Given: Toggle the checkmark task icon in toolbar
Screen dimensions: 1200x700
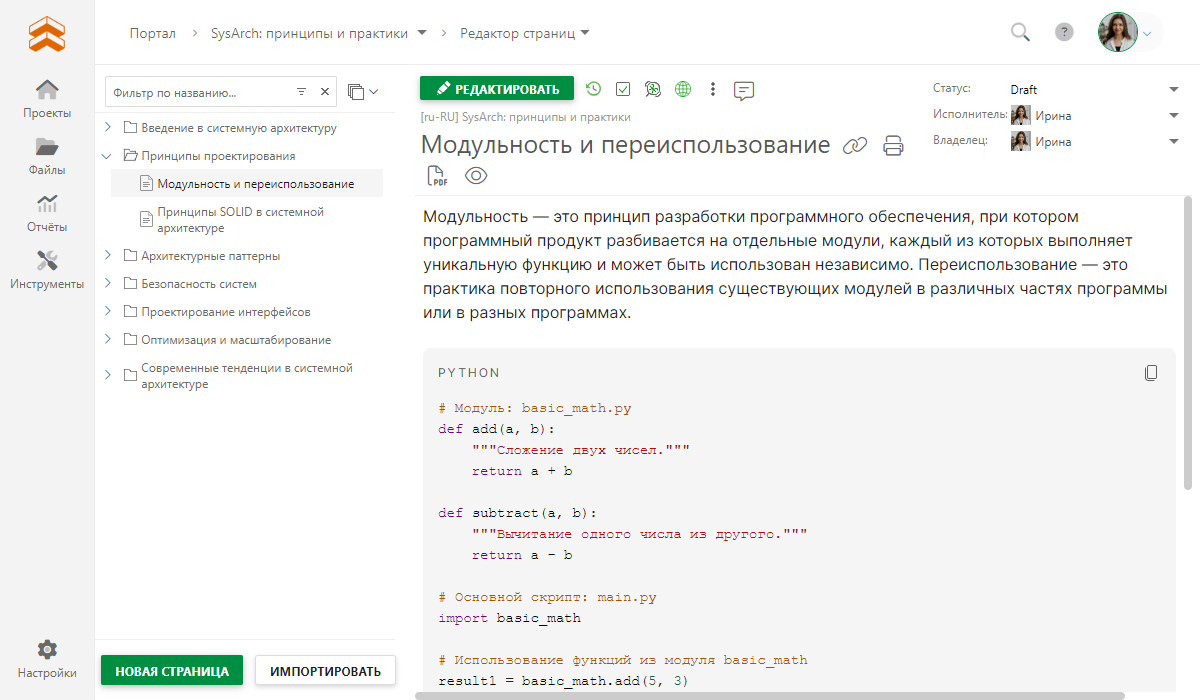Looking at the screenshot, I should click(623, 89).
